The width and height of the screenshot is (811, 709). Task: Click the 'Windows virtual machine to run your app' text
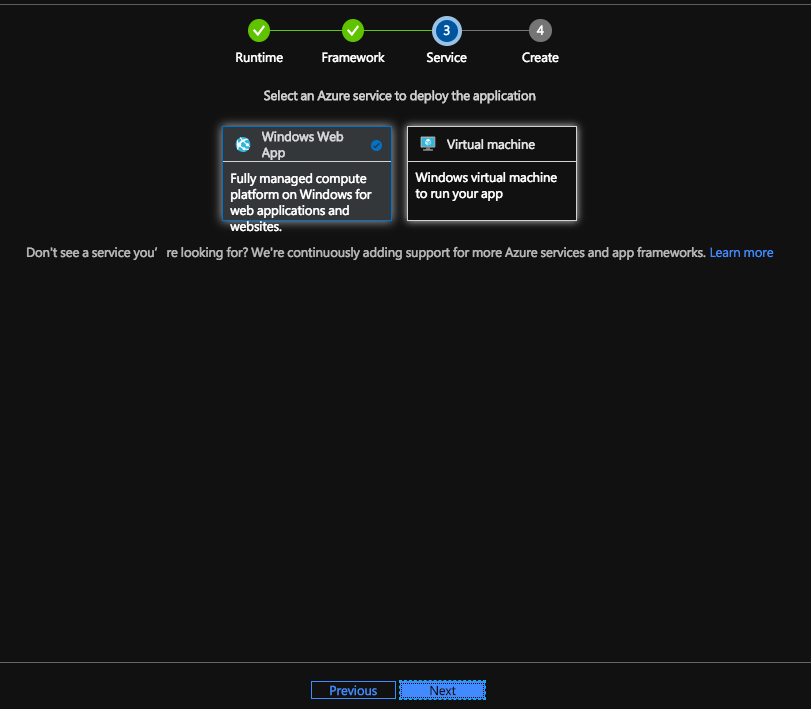pos(486,186)
